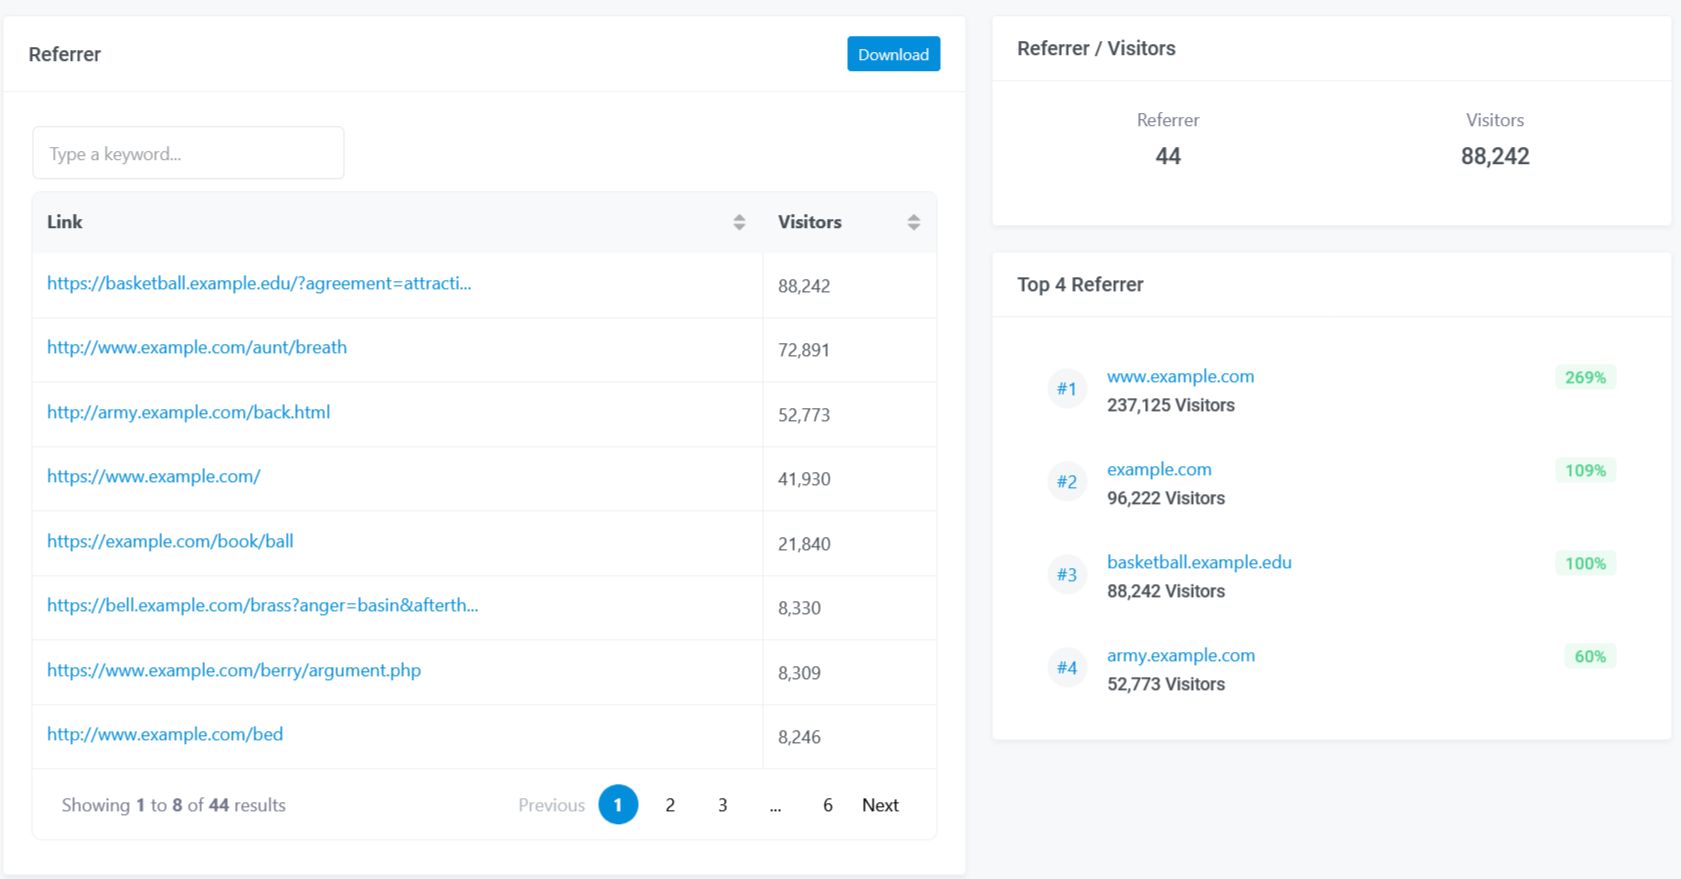Open http://www.example.com/aunt/breath link

point(197,347)
